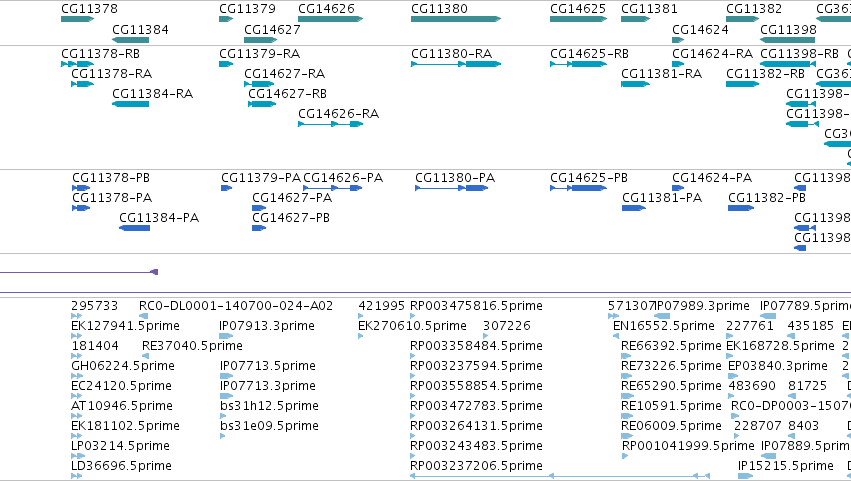Click transcript CG11379-RA

[259, 54]
